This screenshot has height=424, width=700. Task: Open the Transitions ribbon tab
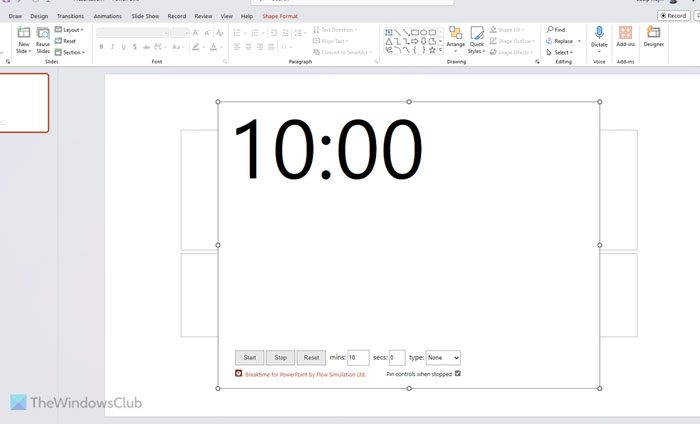[x=70, y=16]
